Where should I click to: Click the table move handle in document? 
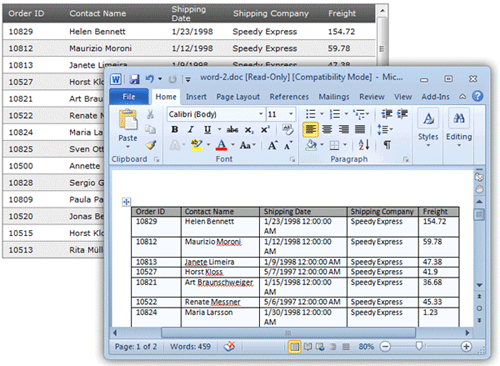(x=126, y=202)
